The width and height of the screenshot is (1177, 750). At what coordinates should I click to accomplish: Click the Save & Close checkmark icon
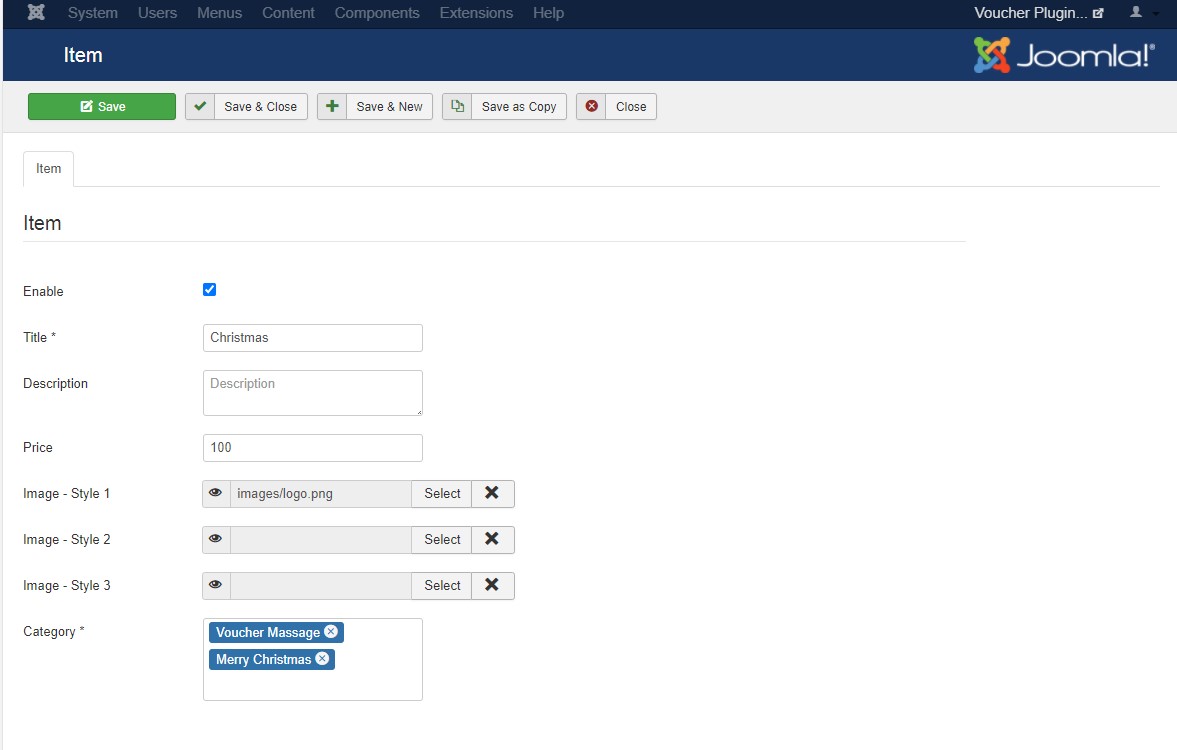(200, 107)
